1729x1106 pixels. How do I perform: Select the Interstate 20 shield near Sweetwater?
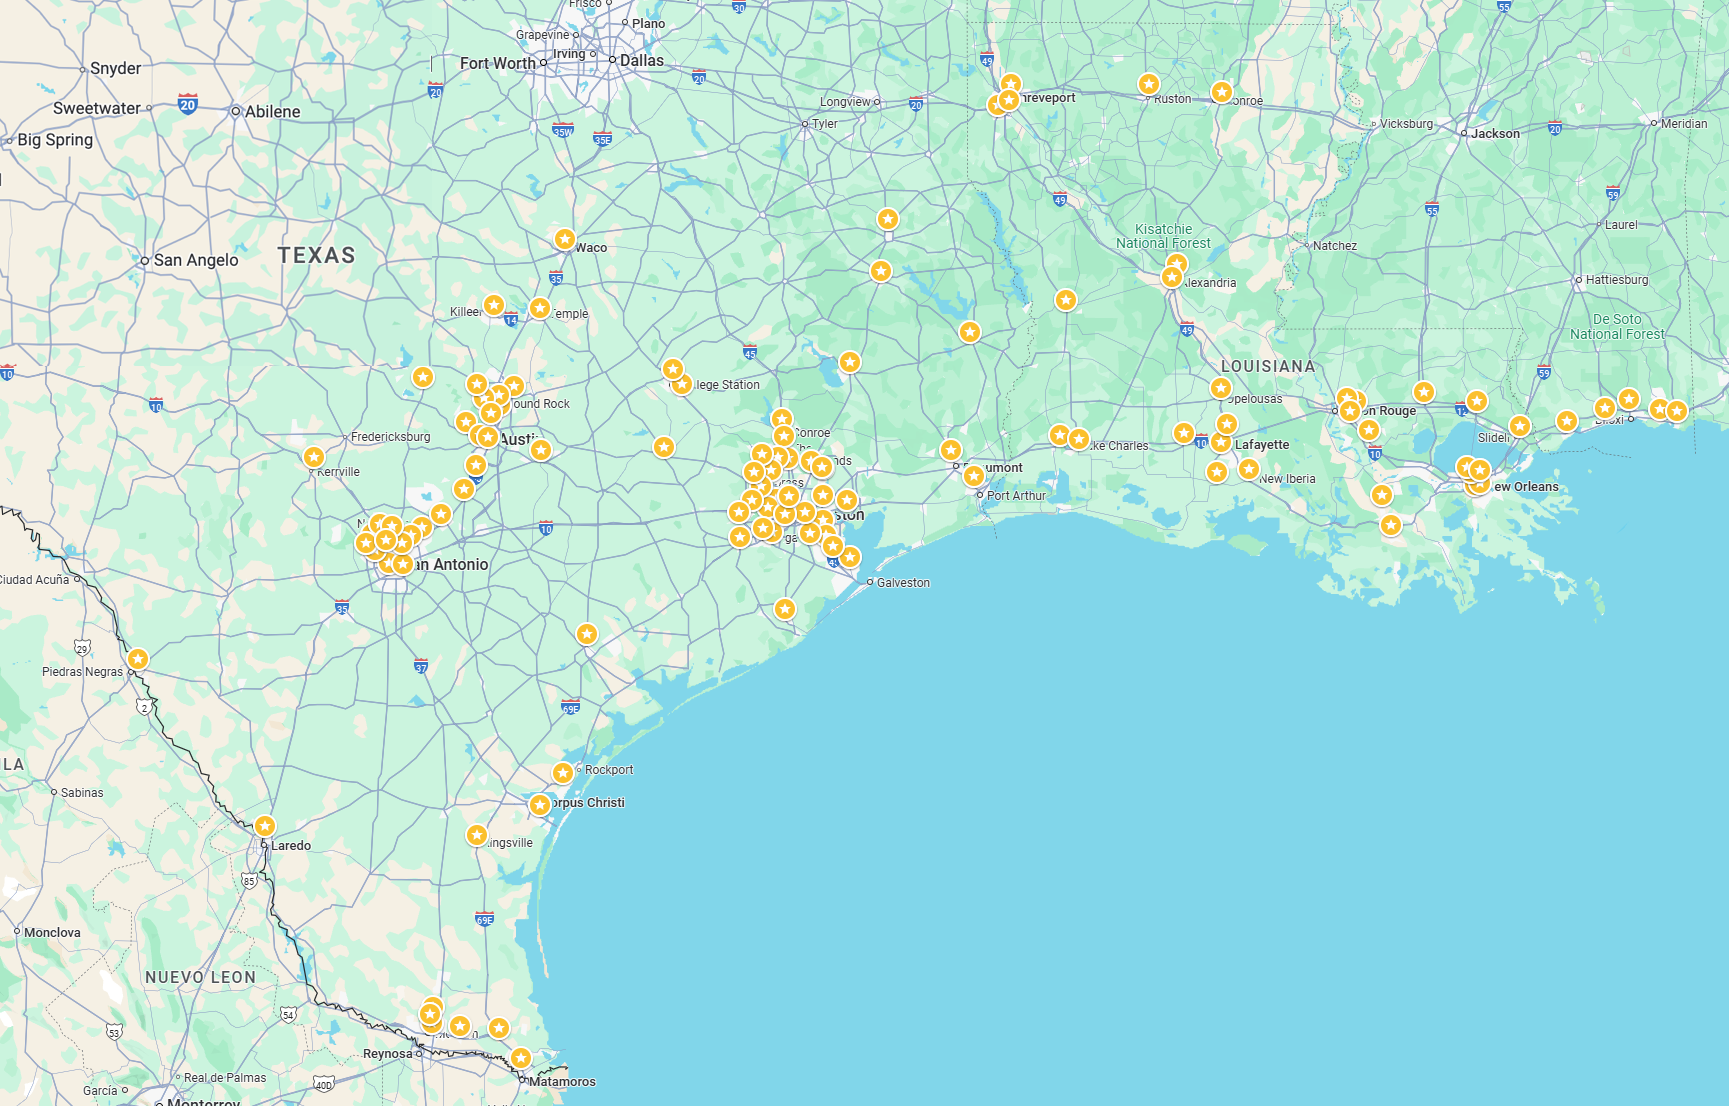(188, 104)
